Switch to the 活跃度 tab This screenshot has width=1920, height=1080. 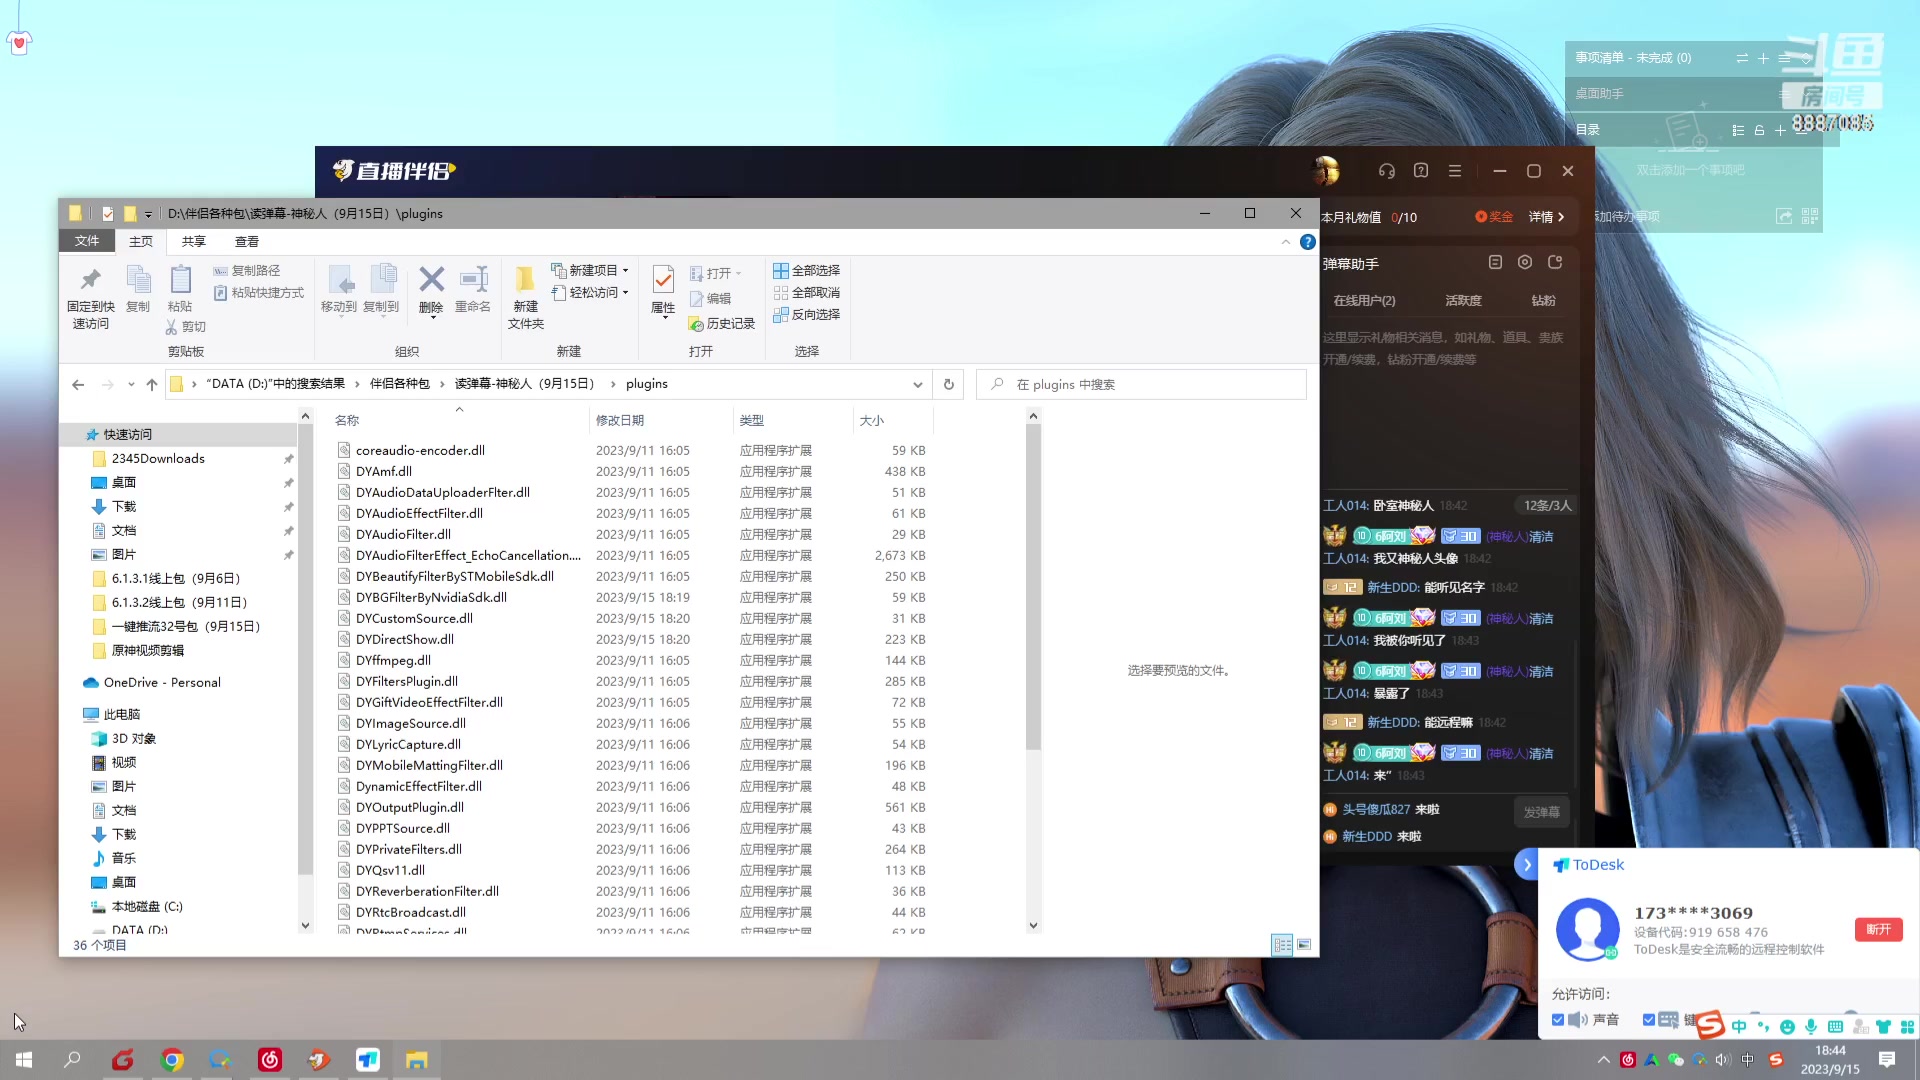[x=1463, y=301]
